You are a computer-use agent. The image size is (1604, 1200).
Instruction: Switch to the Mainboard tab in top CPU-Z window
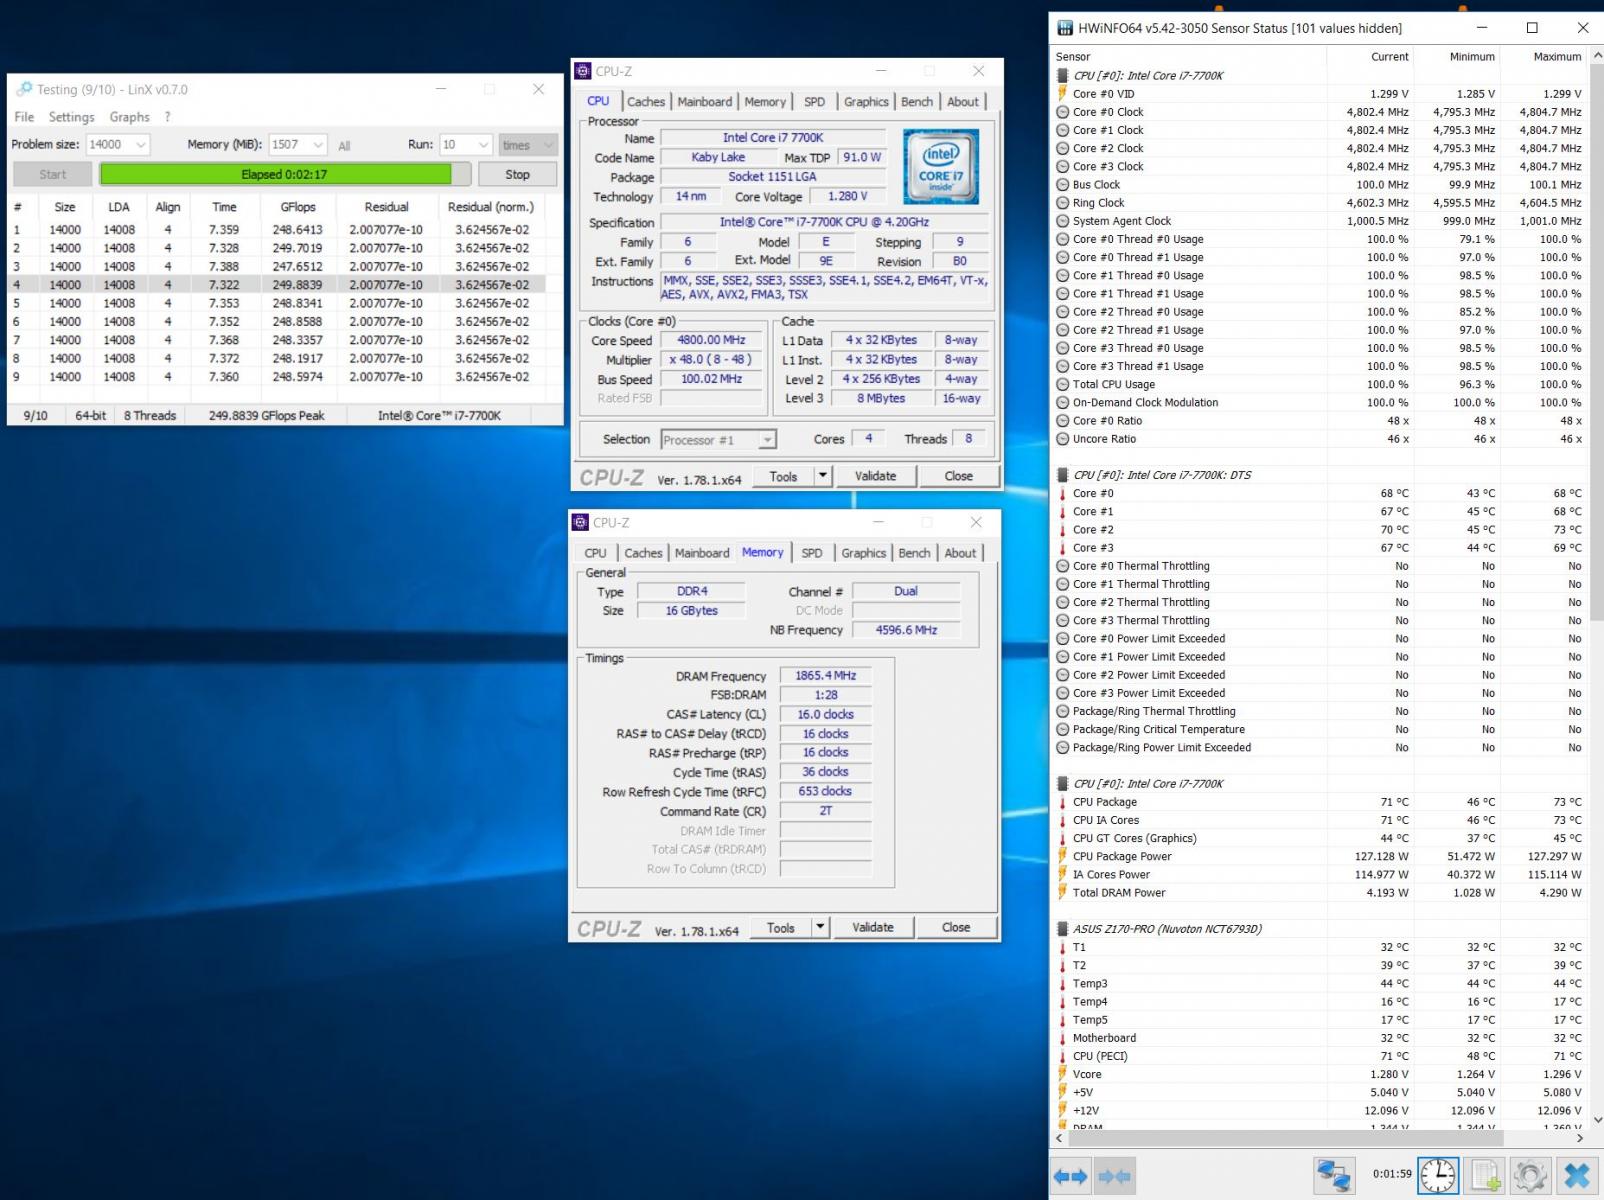tap(704, 102)
